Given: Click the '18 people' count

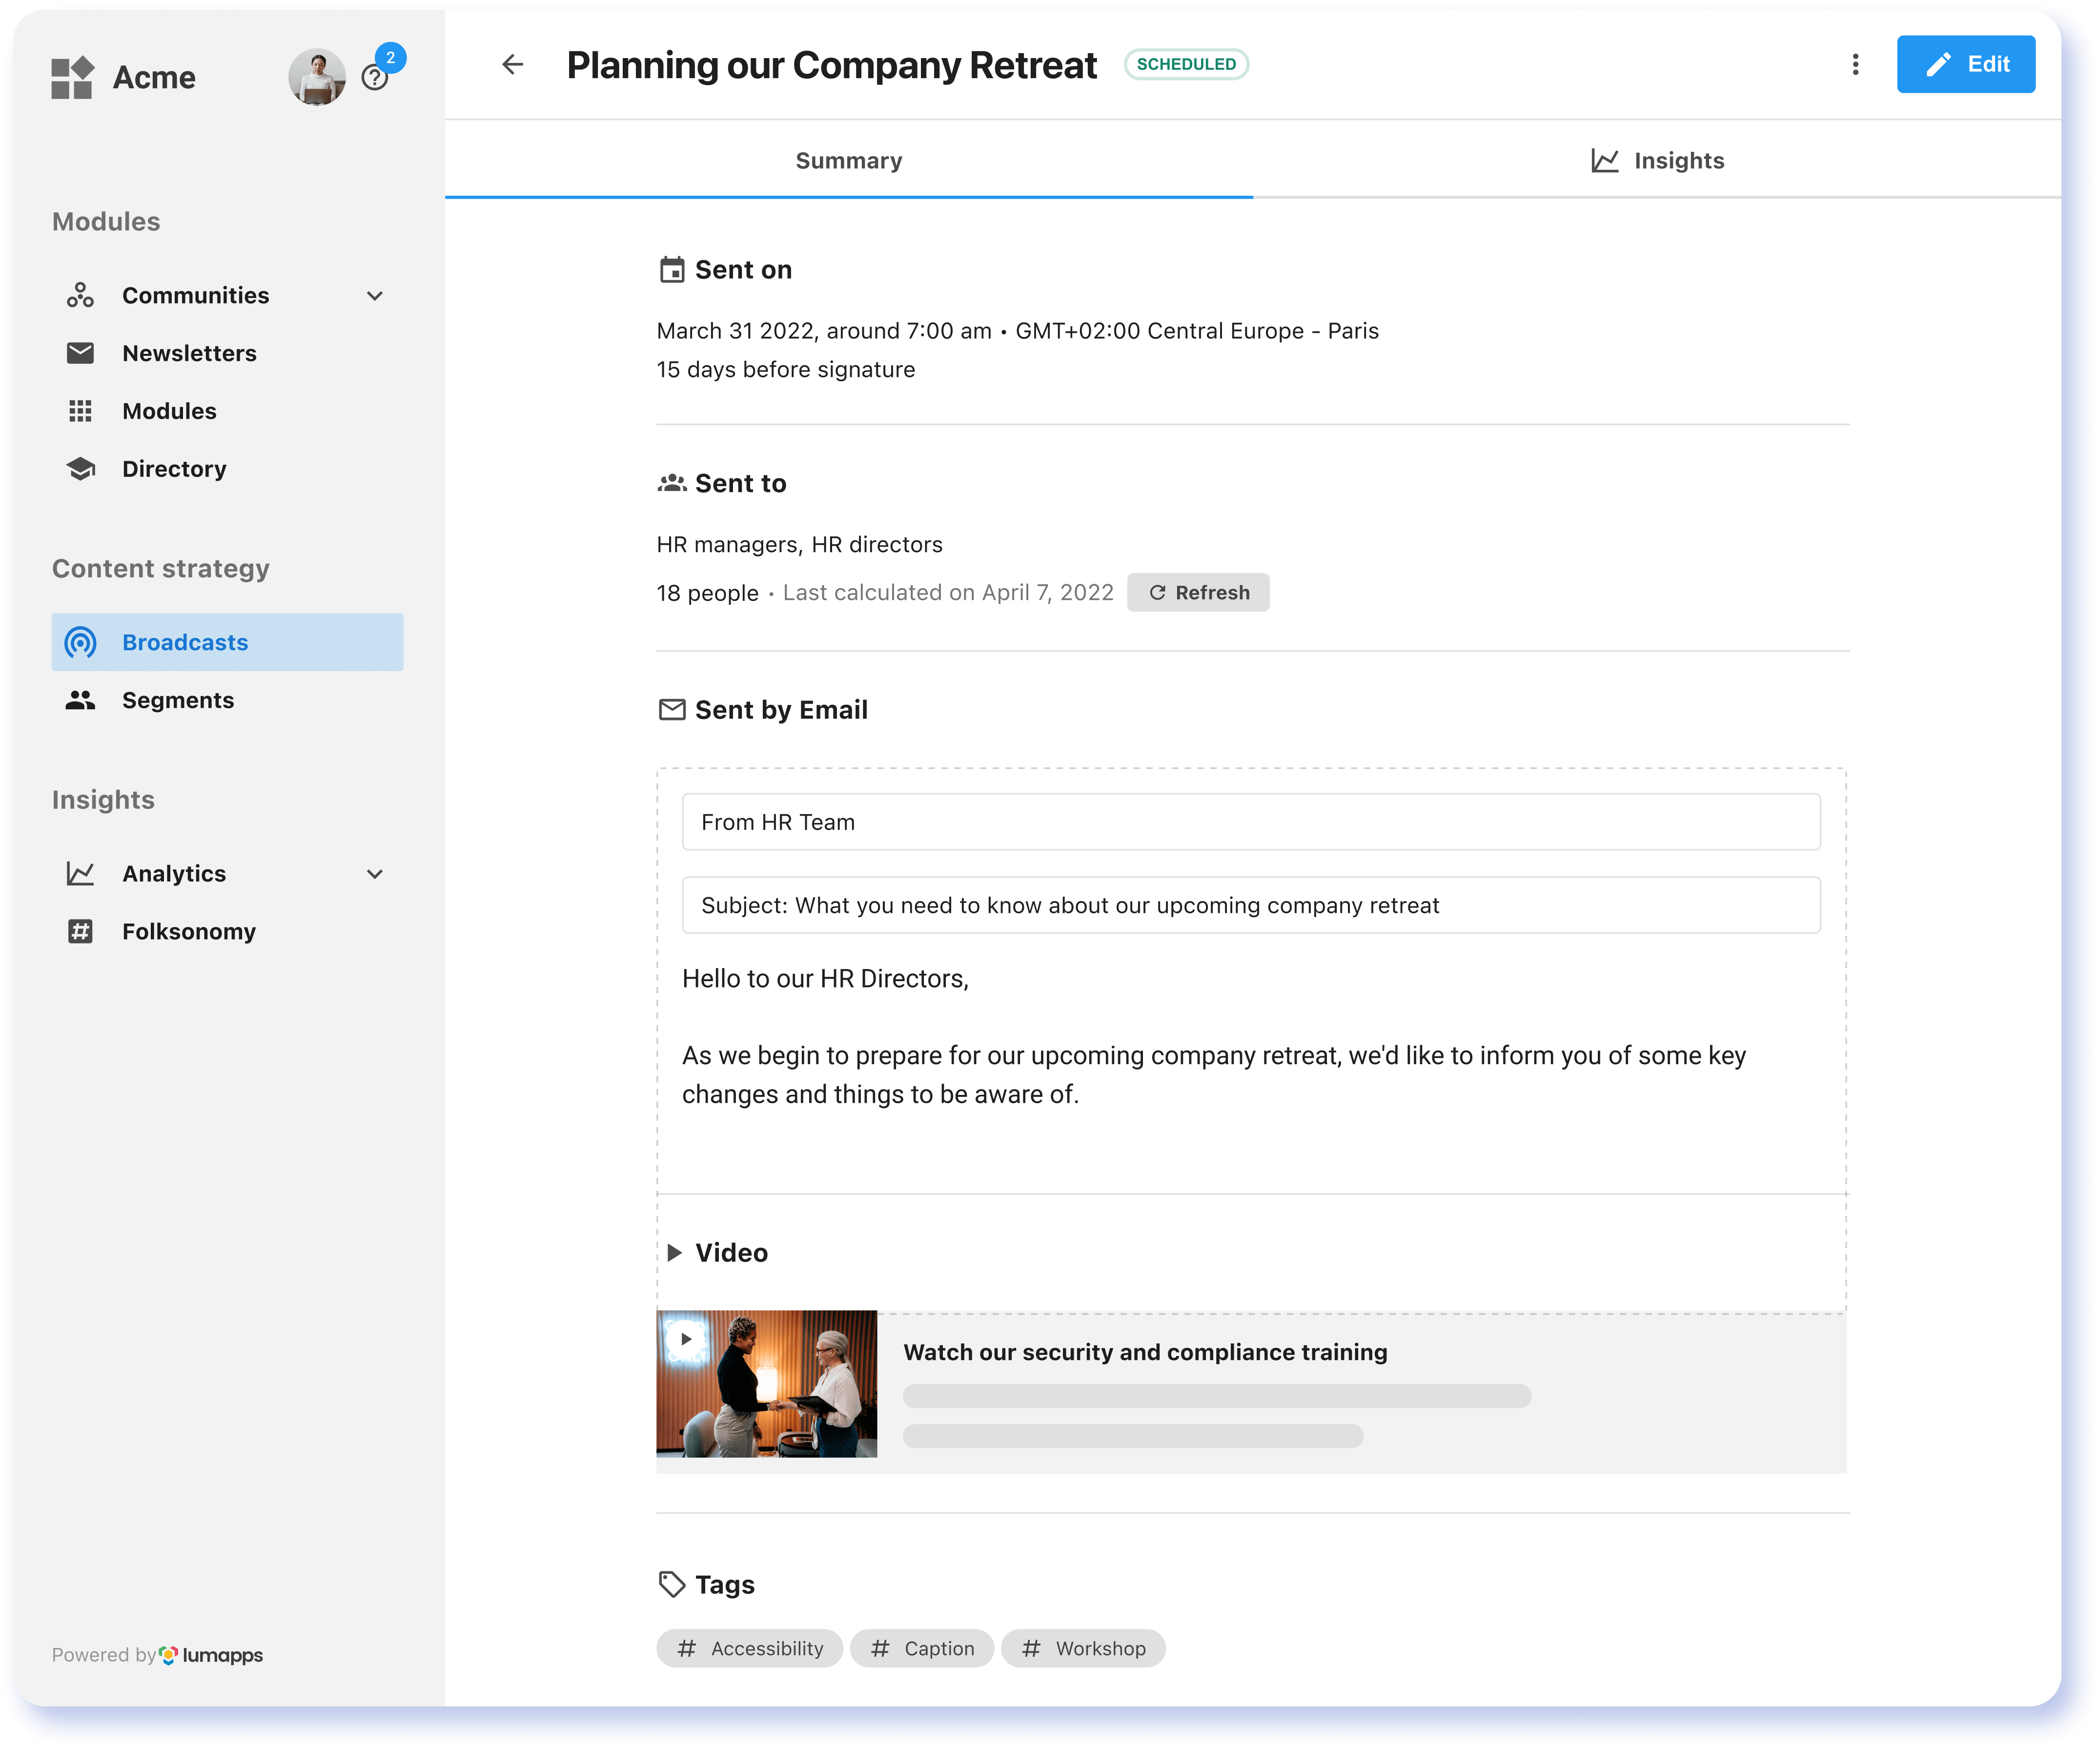Looking at the screenshot, I should click(708, 593).
